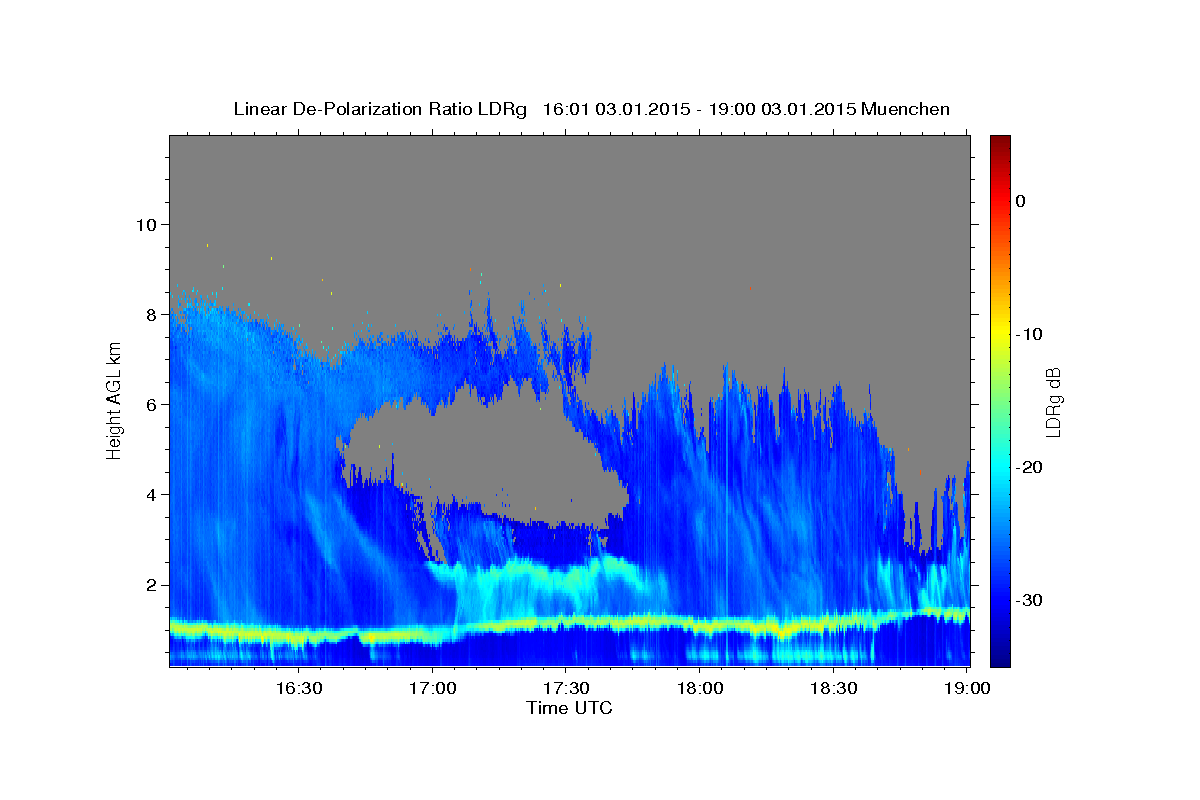Click the 18:30 time tick label
This screenshot has width=1200, height=800.
tap(834, 688)
